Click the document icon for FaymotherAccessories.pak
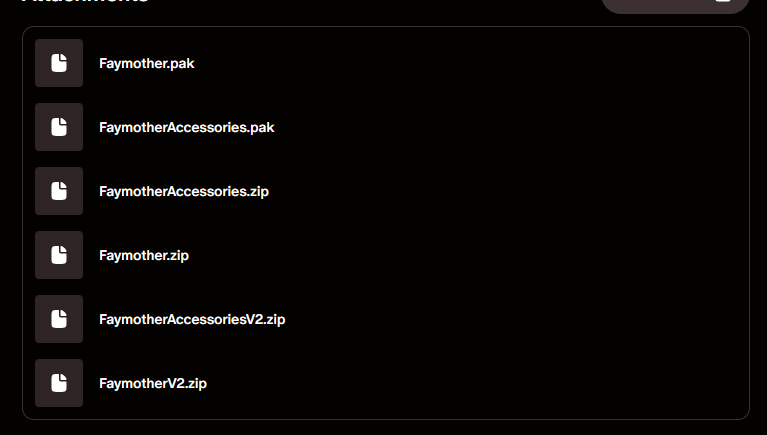 coord(59,127)
